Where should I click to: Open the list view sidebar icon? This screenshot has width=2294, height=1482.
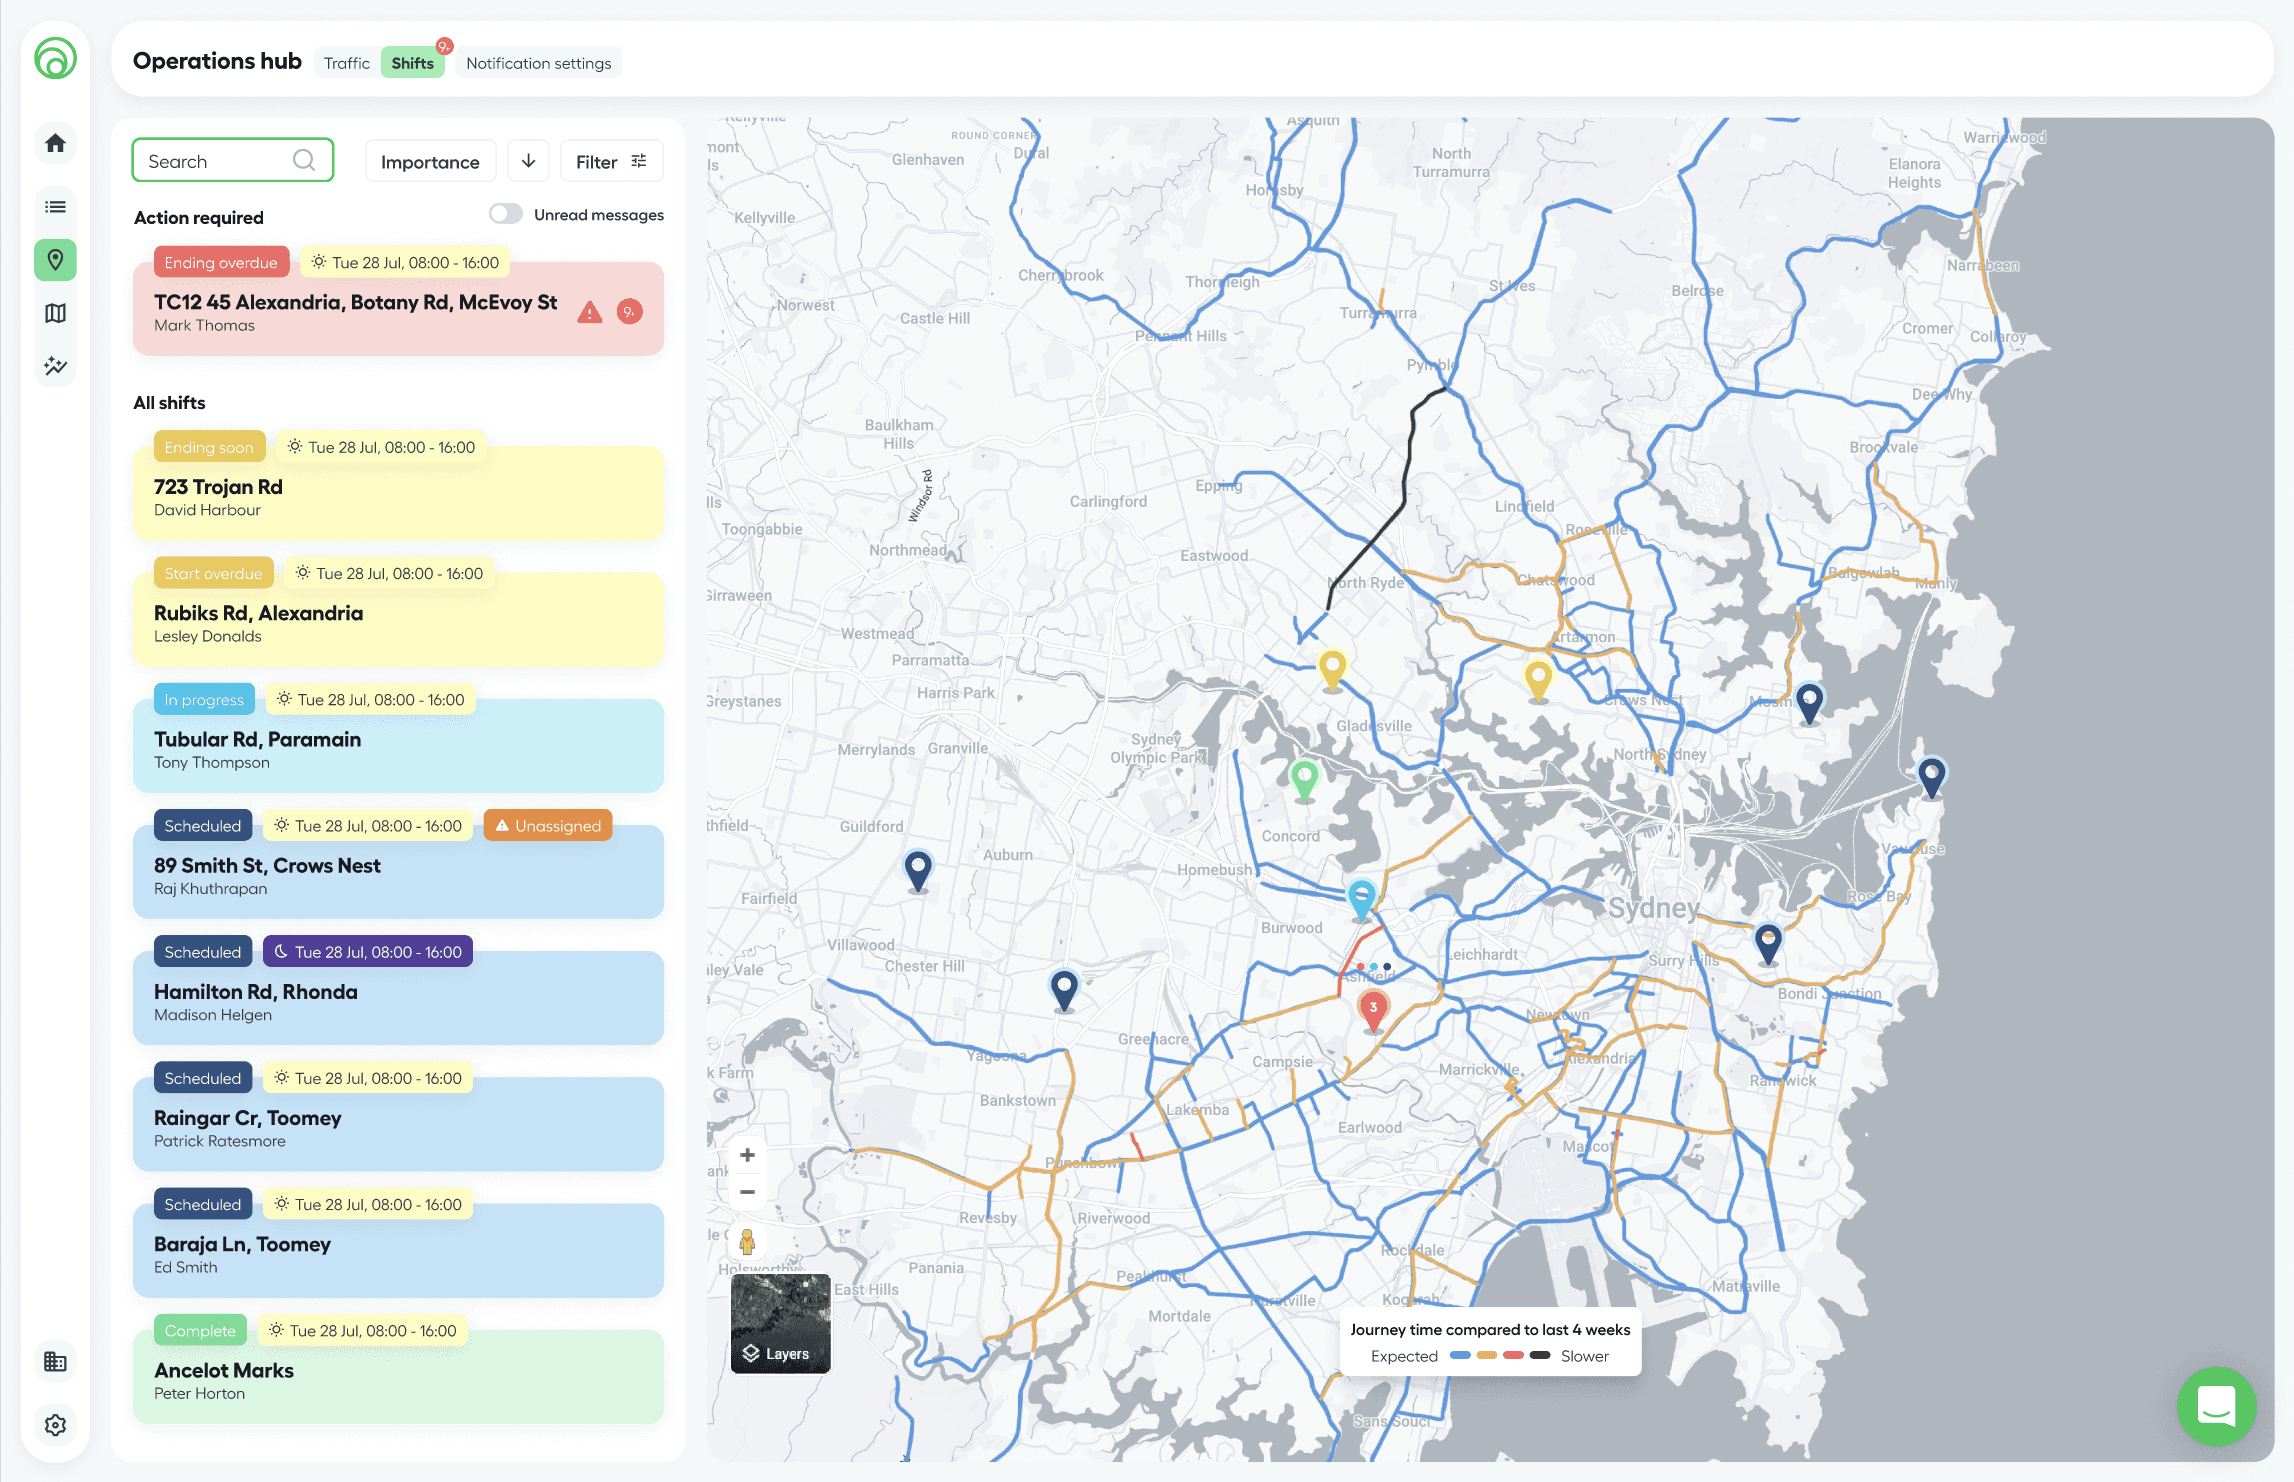click(56, 207)
